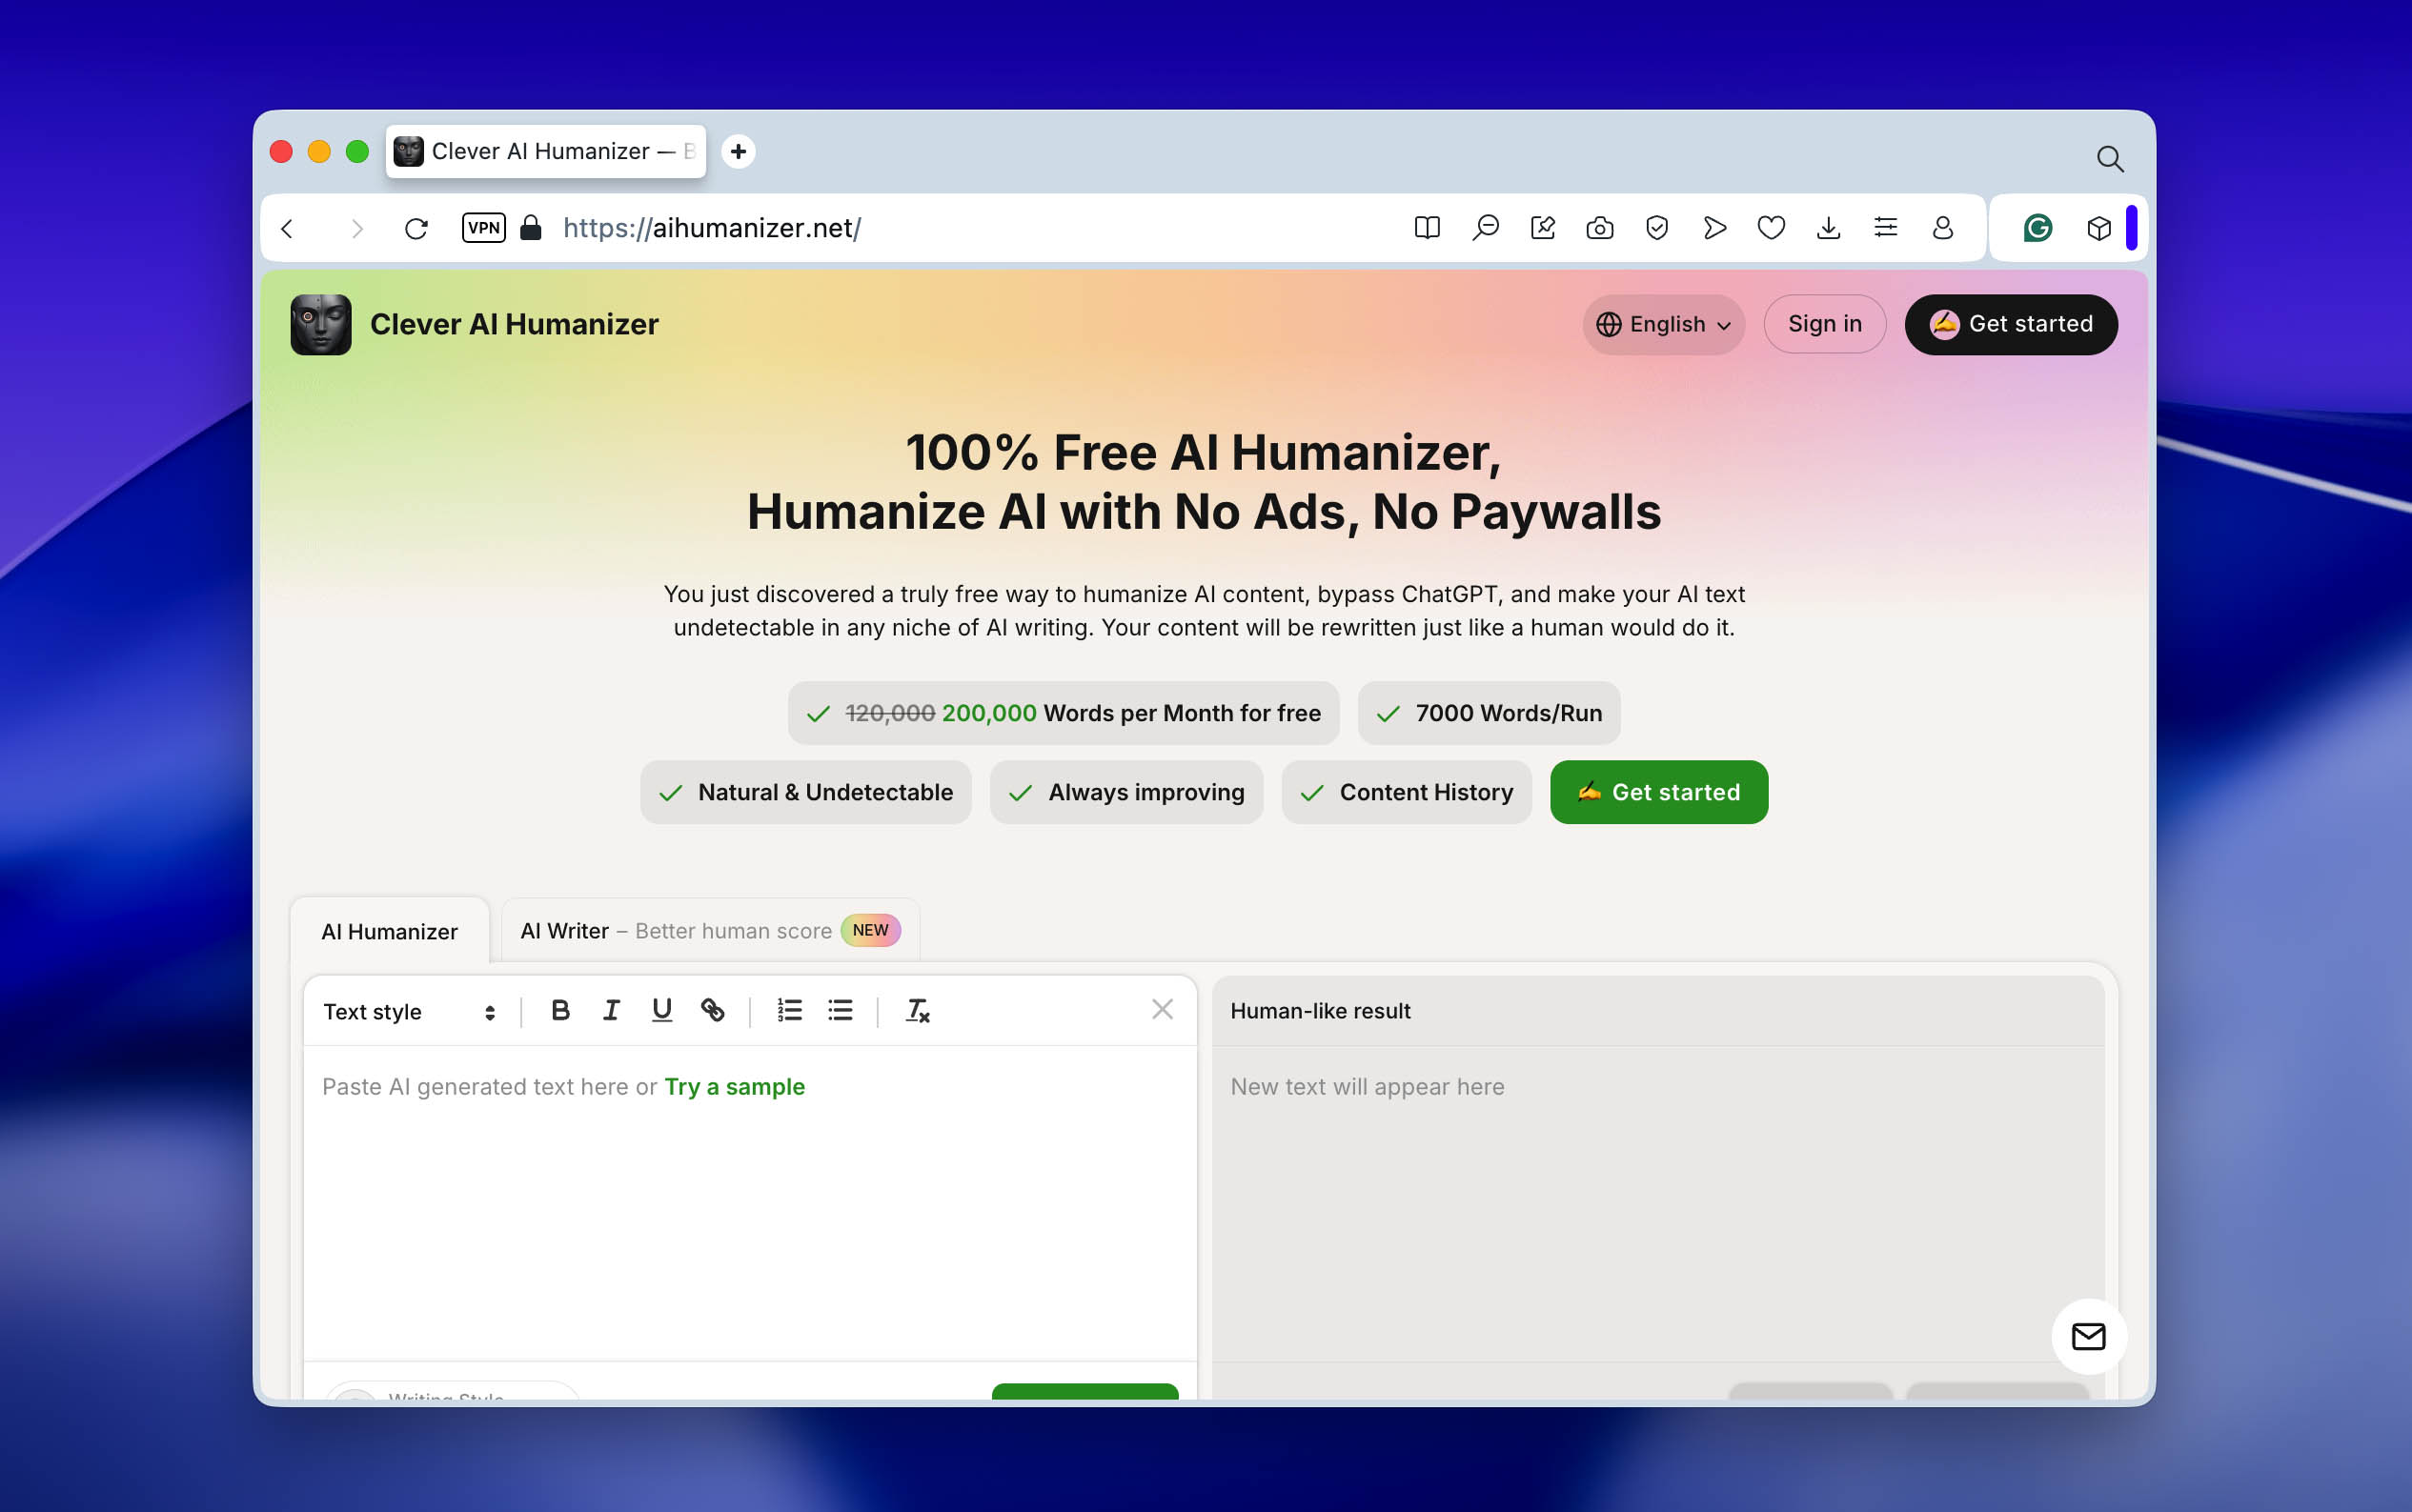
Task: Clear text formatting with the Tx icon
Action: pos(917,1011)
